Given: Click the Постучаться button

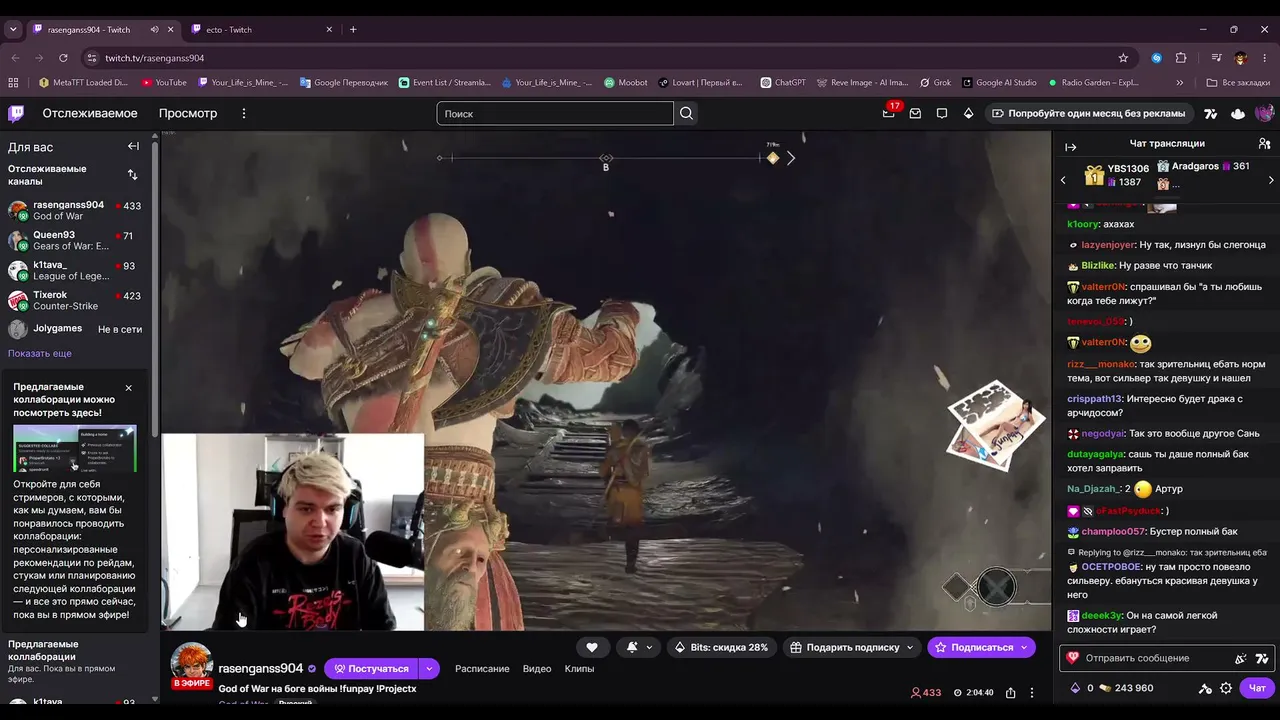Looking at the screenshot, I should tap(371, 668).
